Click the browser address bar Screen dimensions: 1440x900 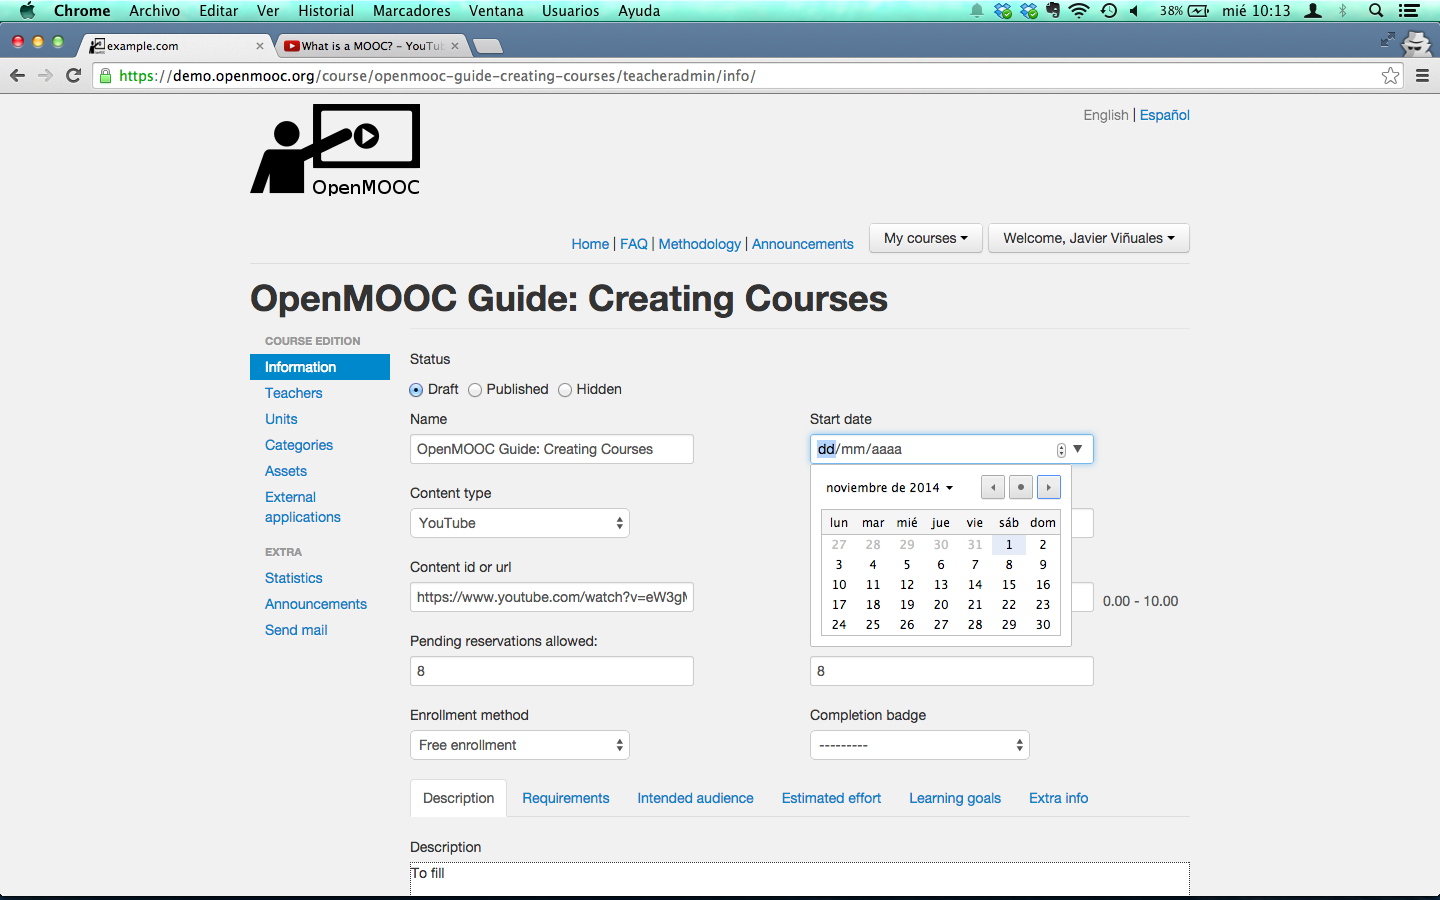pos(750,76)
